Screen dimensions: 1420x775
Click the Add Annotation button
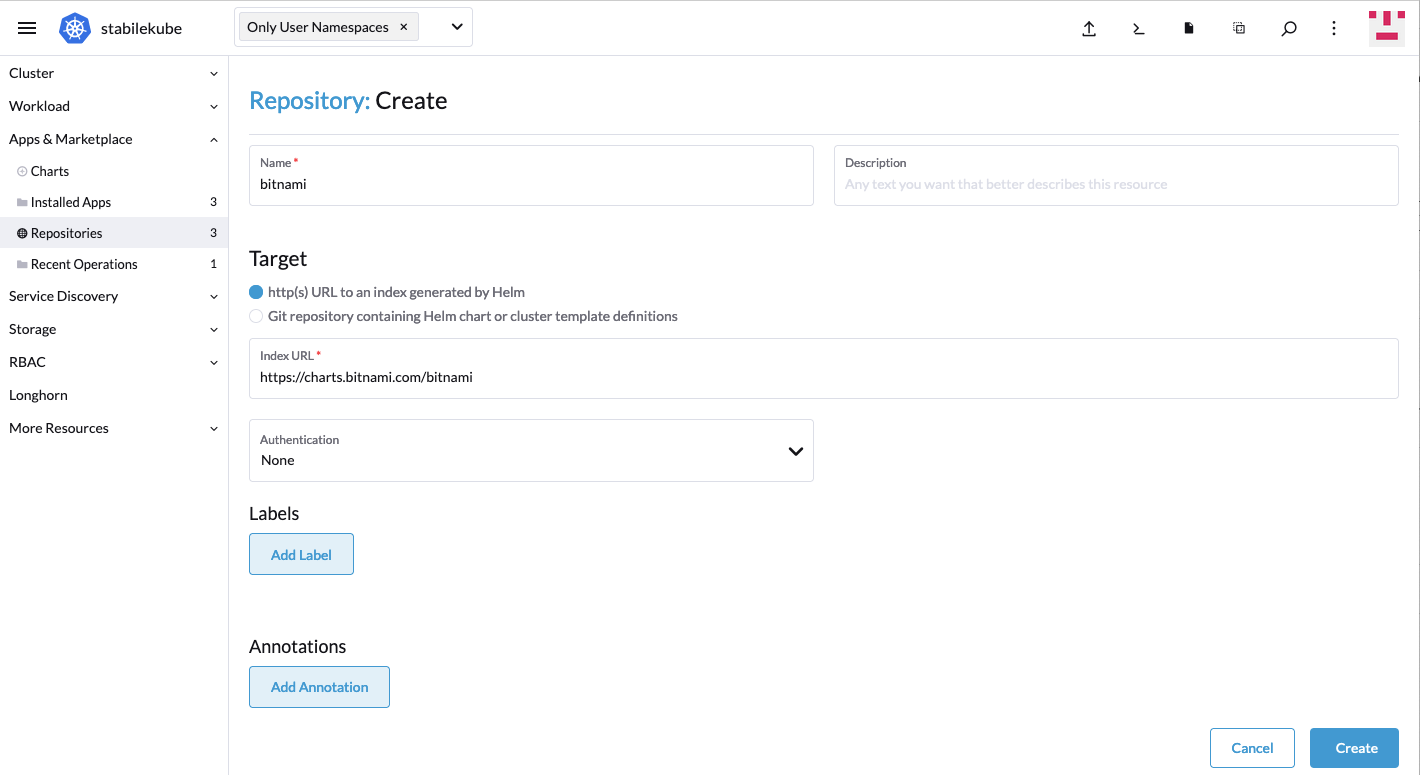pyautogui.click(x=319, y=687)
